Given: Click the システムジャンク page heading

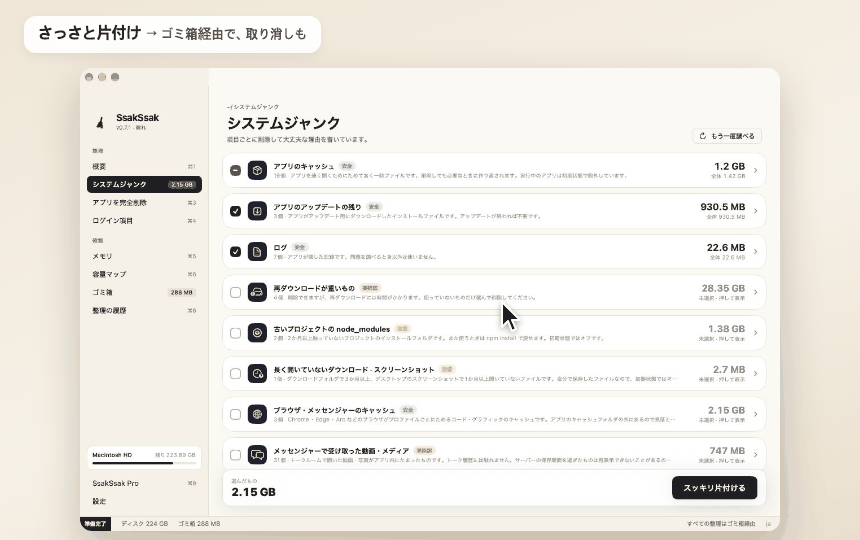Looking at the screenshot, I should [284, 123].
